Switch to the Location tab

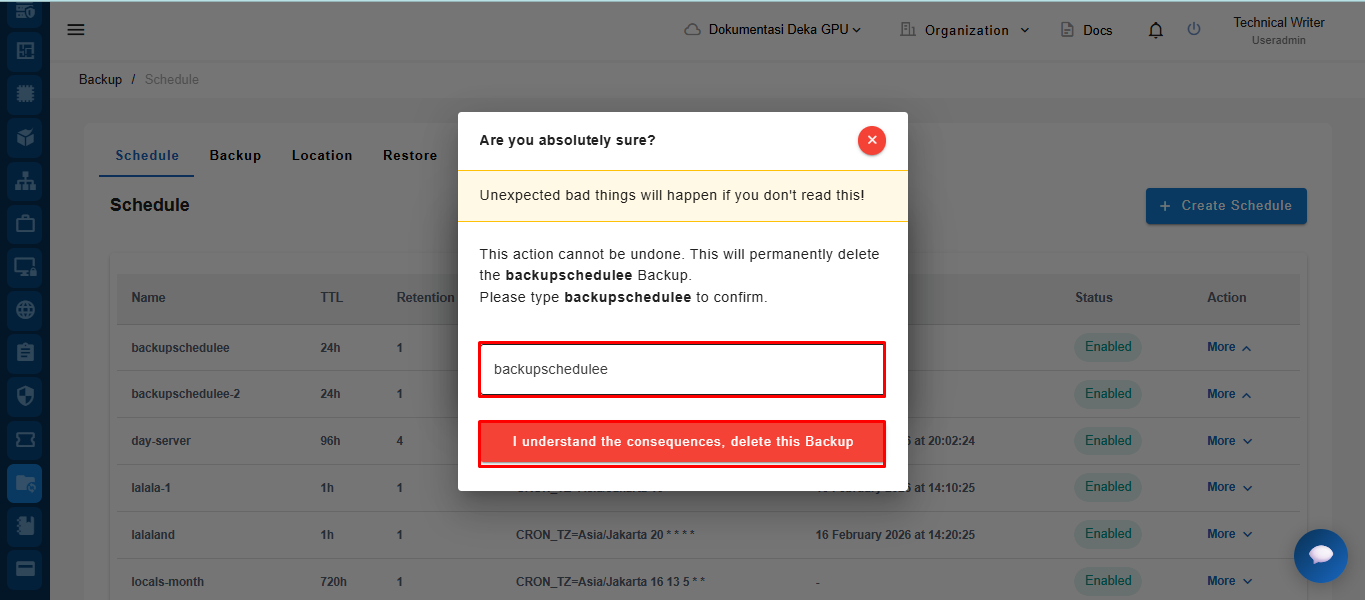(322, 156)
